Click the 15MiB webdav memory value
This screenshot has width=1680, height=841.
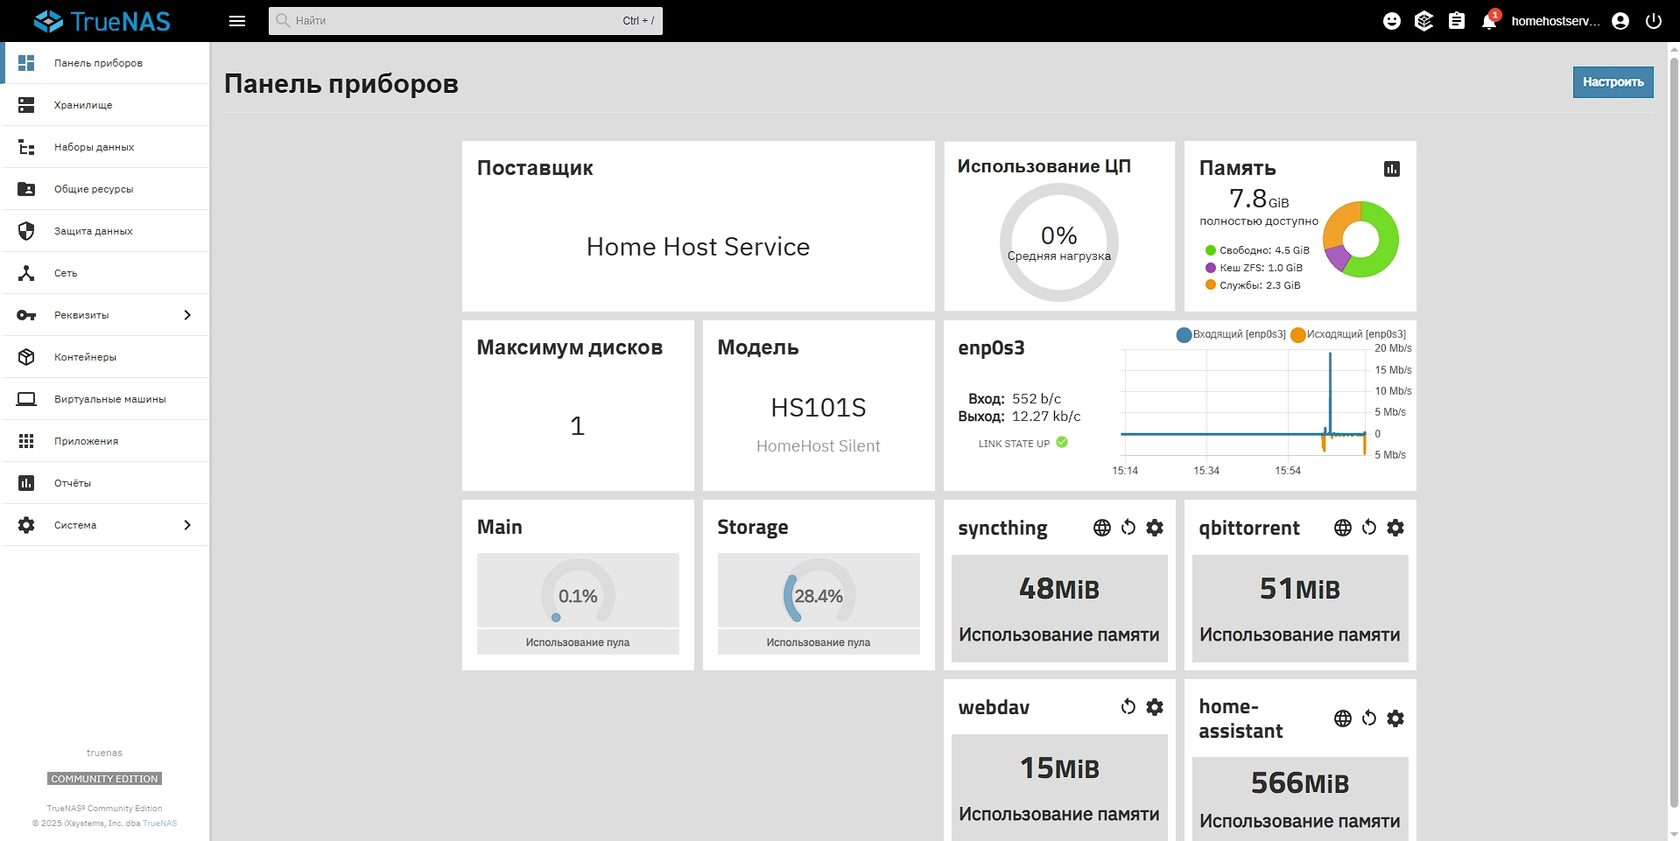1059,768
